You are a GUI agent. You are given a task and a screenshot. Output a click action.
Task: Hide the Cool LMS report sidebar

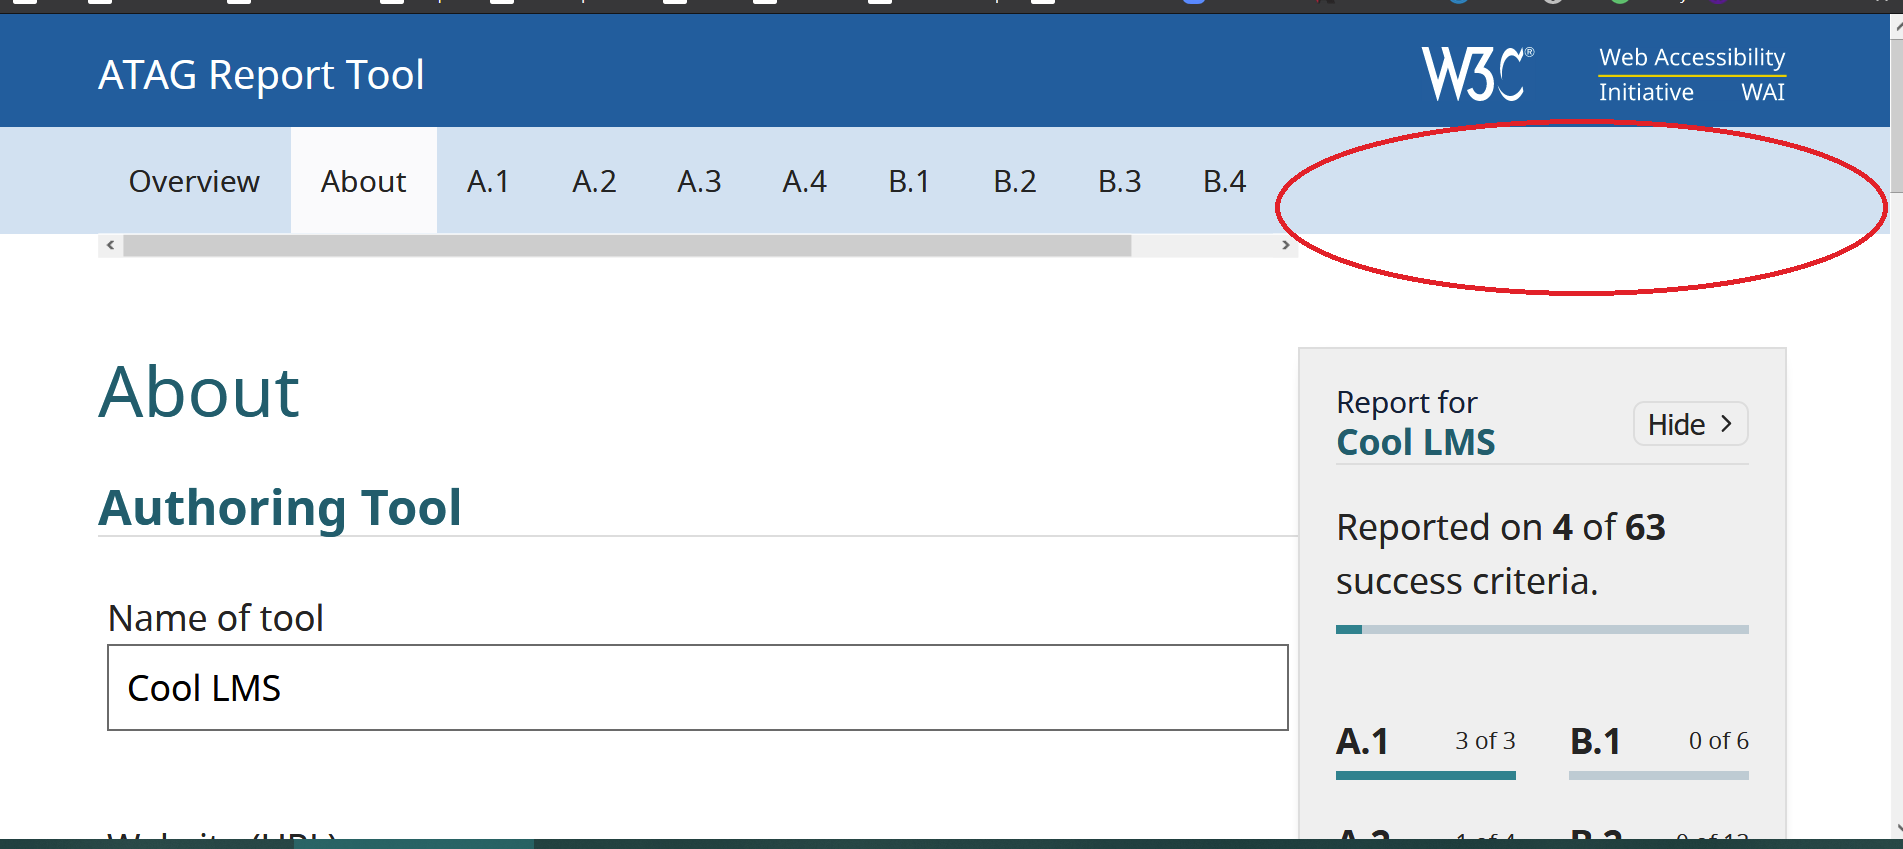[1689, 423]
